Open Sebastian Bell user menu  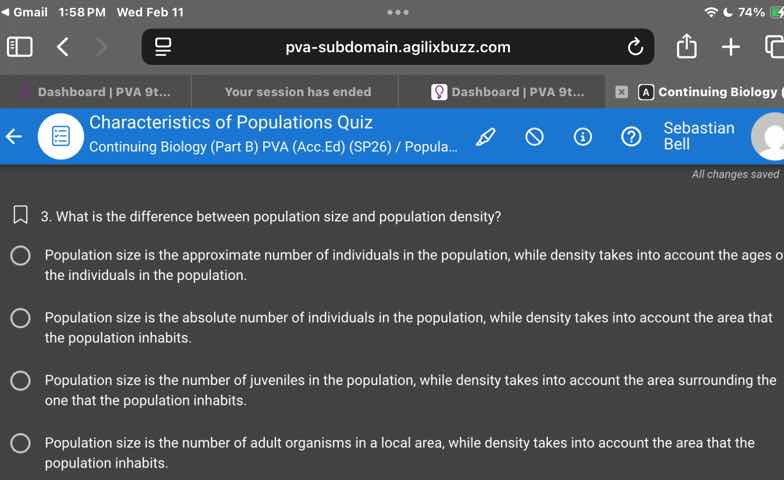pyautogui.click(x=699, y=136)
